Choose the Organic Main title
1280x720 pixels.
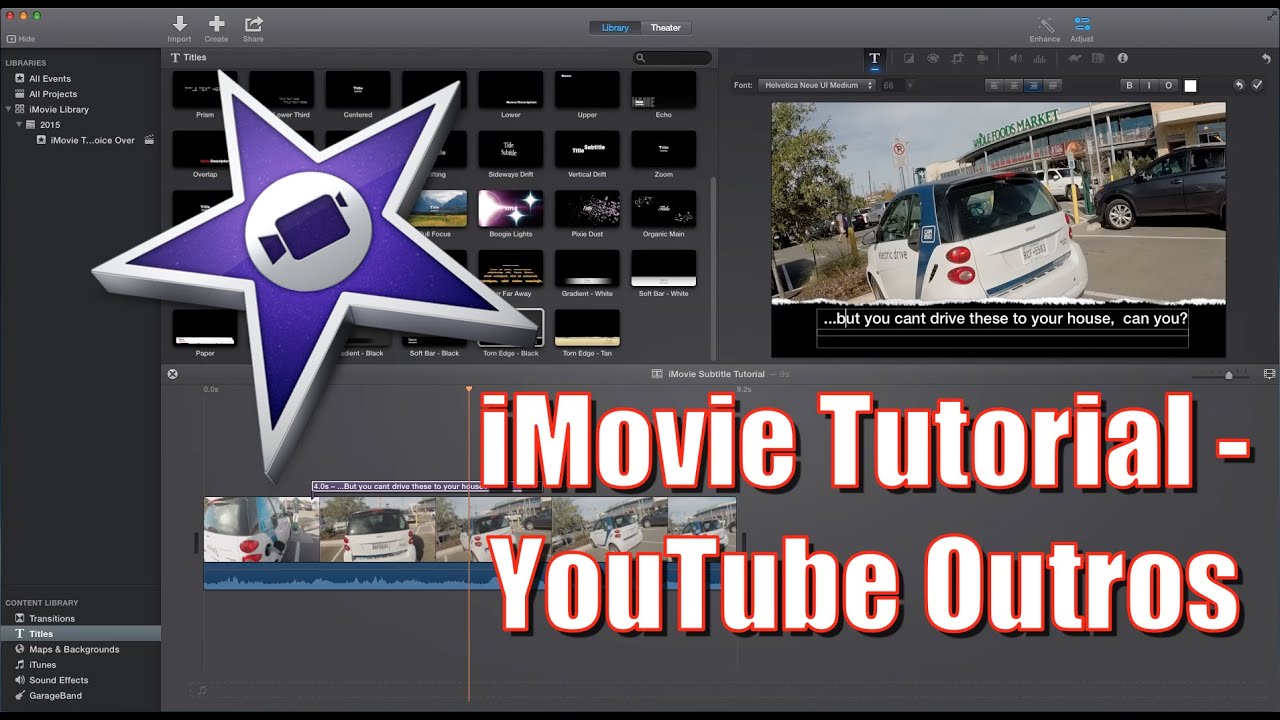click(664, 208)
